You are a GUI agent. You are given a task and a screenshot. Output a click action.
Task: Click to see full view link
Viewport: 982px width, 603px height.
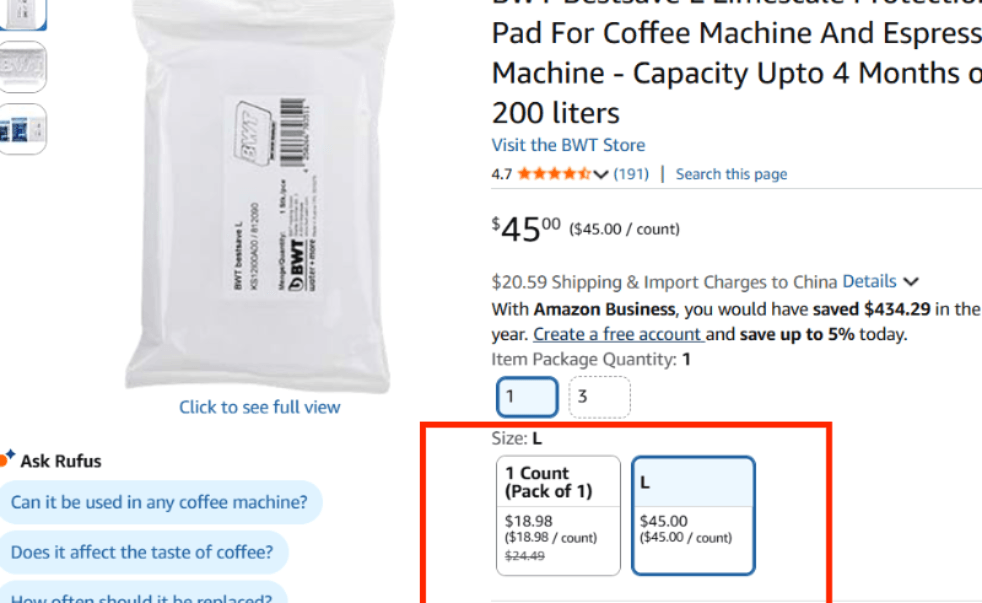point(259,407)
